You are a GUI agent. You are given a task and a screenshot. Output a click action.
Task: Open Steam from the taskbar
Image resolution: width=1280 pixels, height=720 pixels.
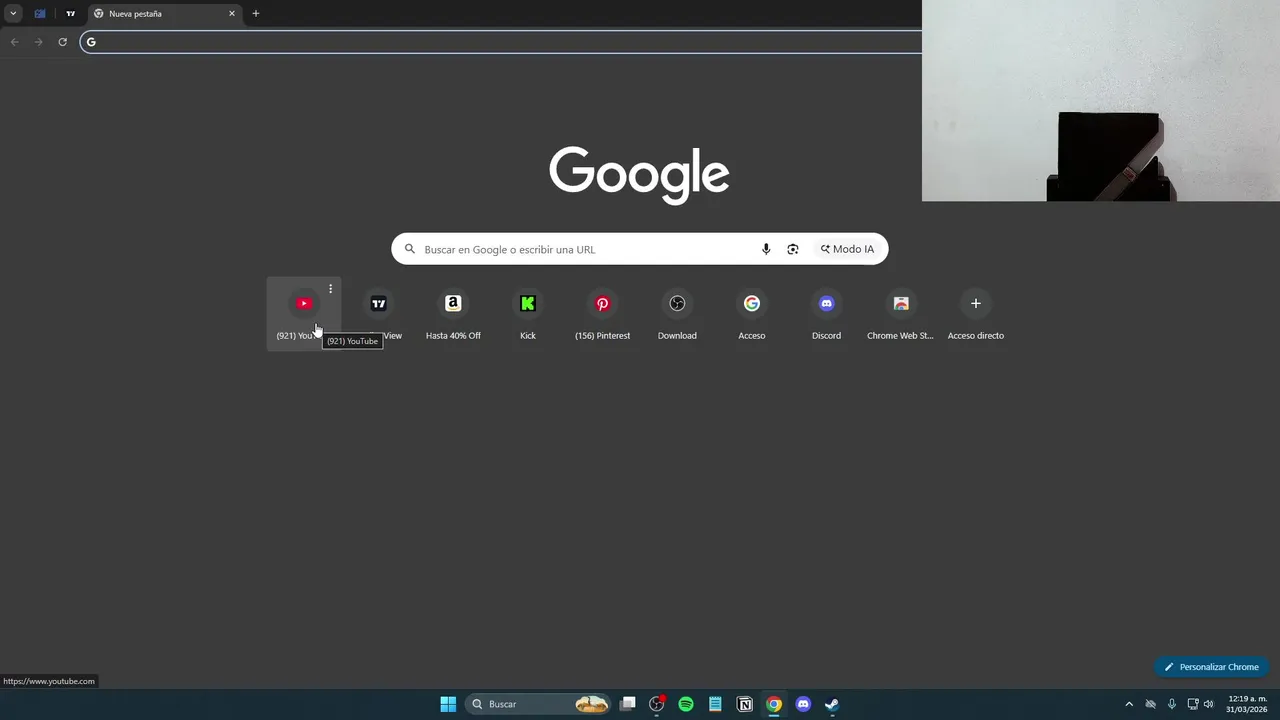pyautogui.click(x=832, y=704)
